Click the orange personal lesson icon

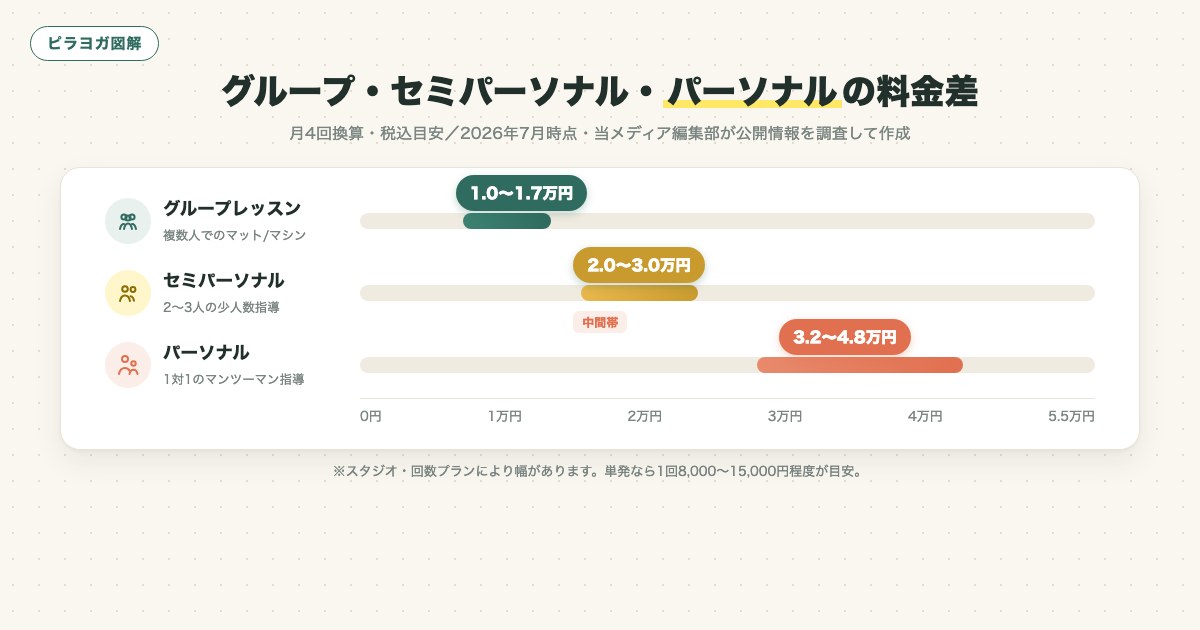128,365
